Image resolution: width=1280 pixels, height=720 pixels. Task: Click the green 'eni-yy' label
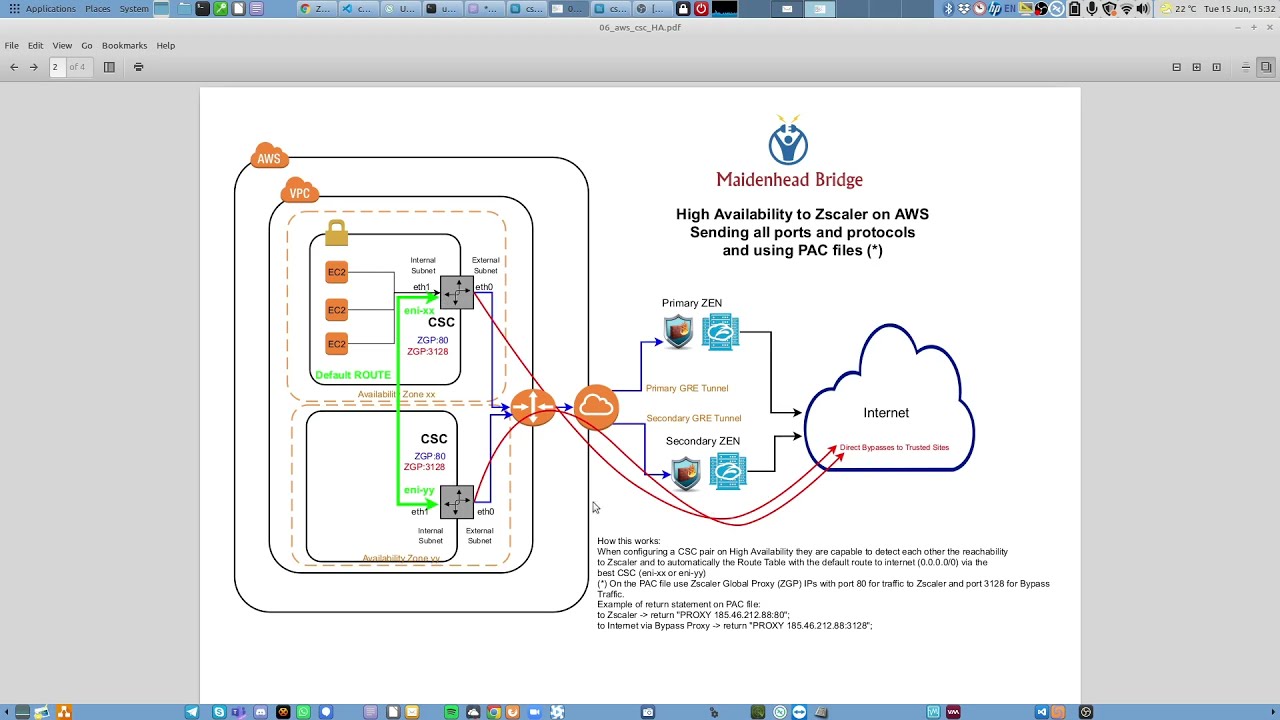[x=419, y=490]
